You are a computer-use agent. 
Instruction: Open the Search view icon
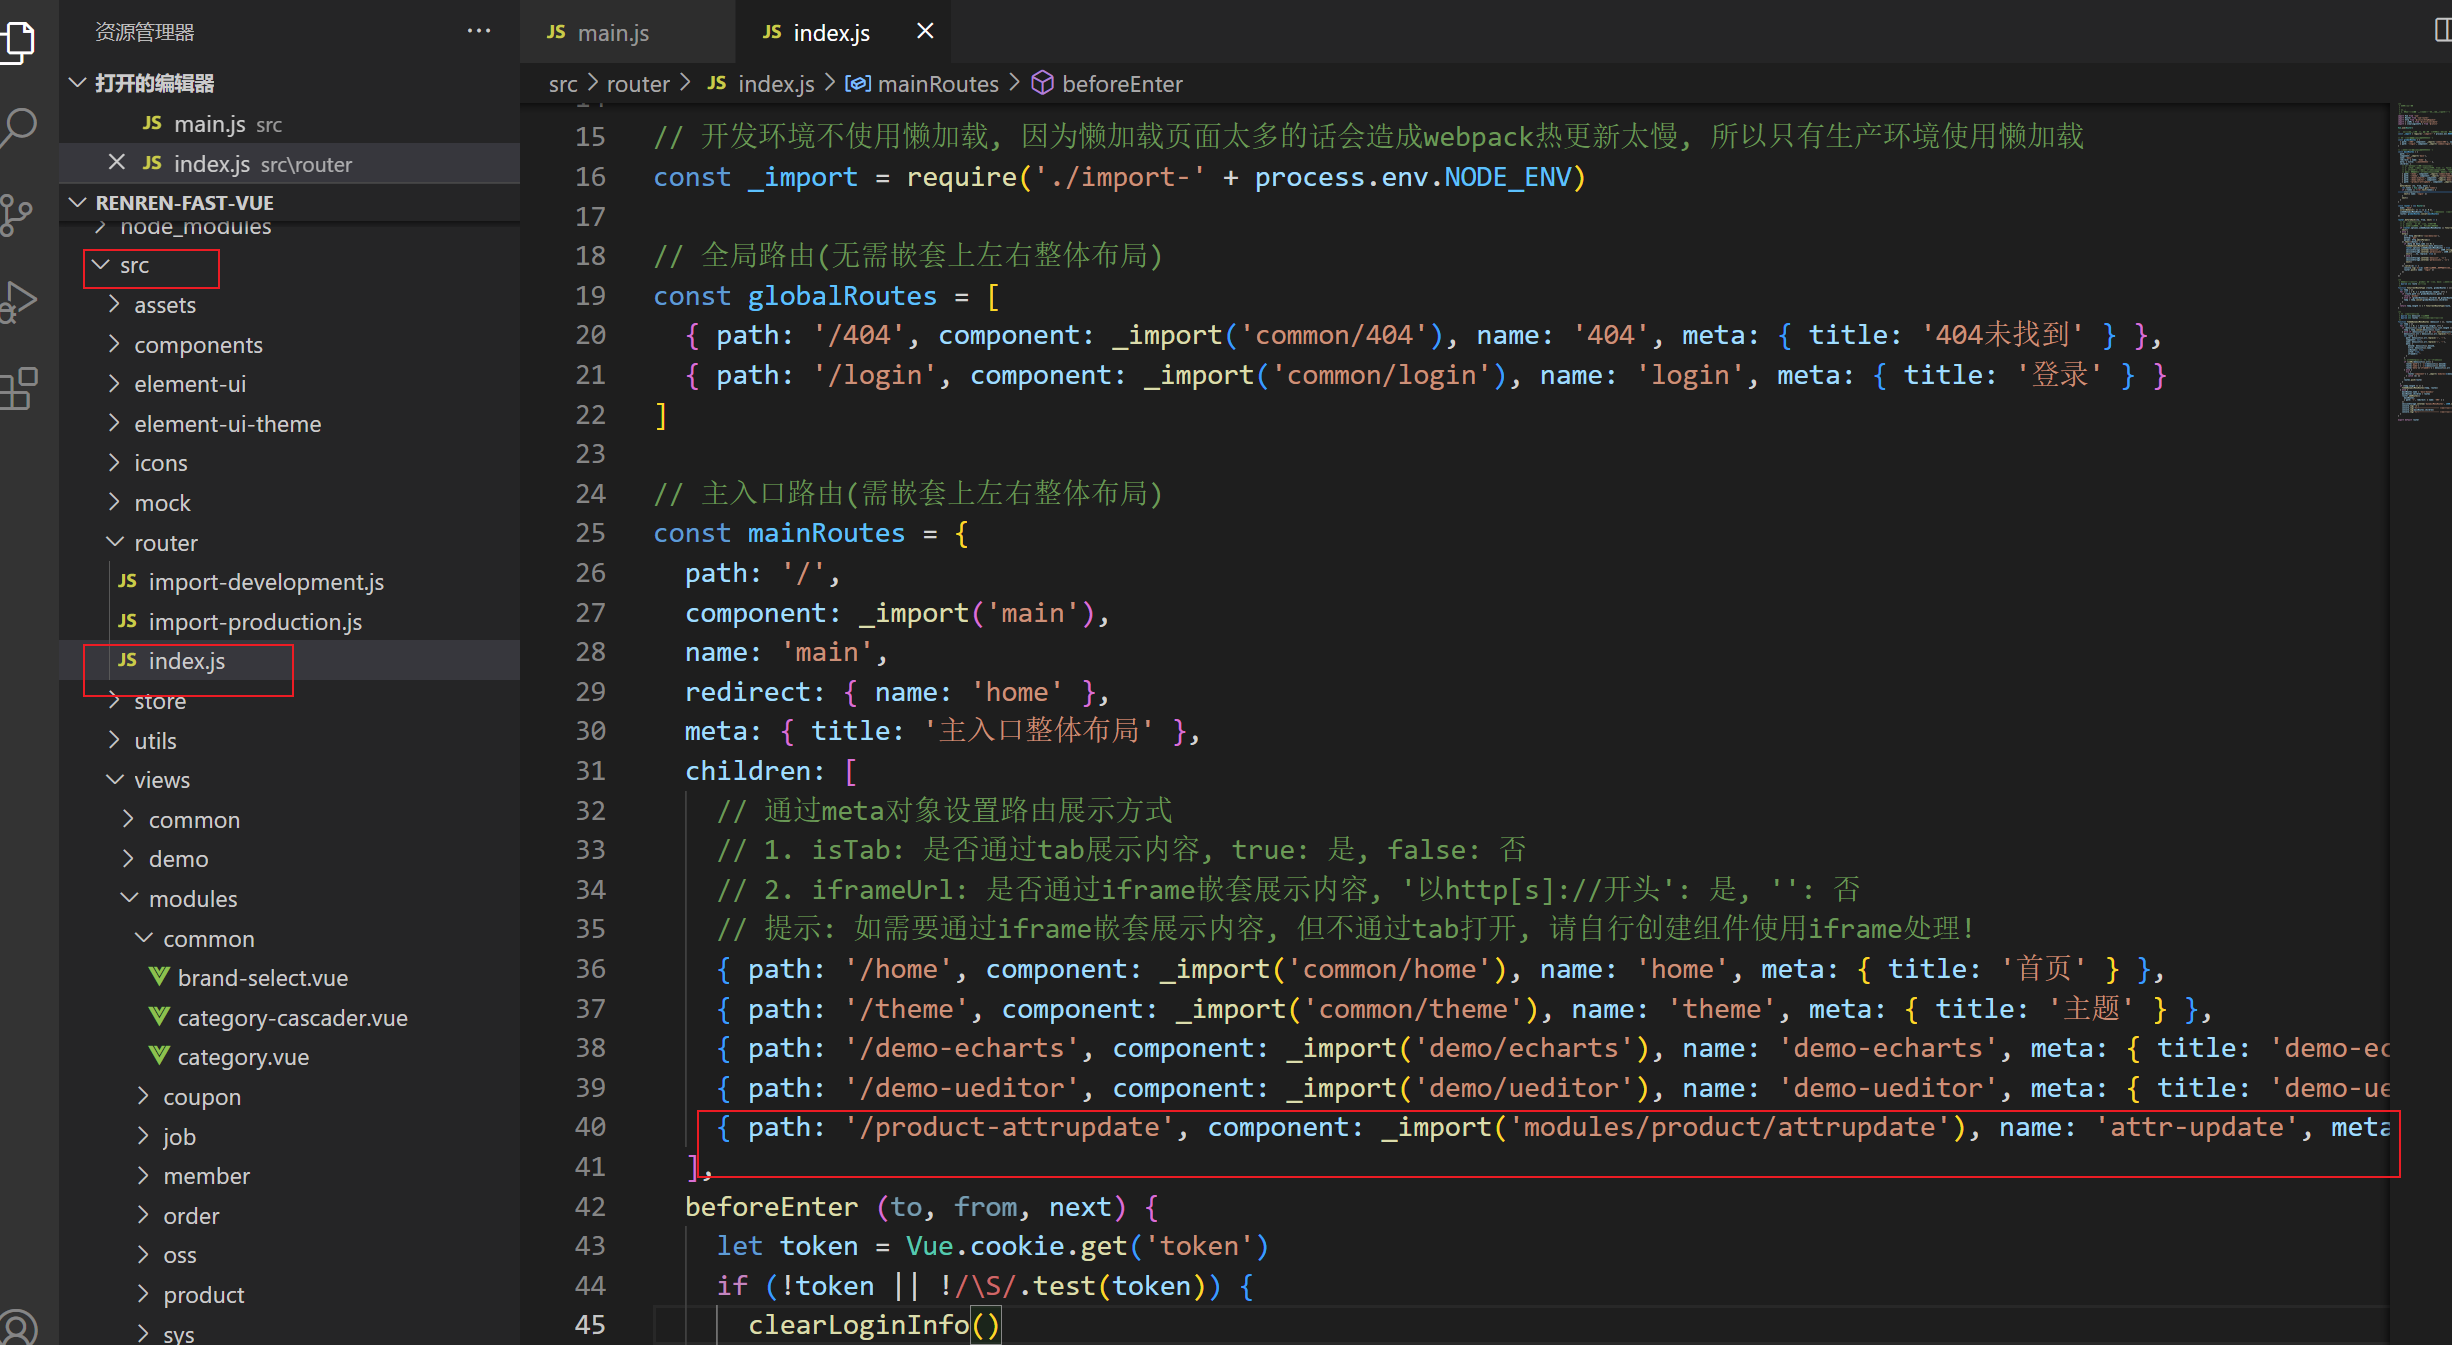click(x=18, y=127)
